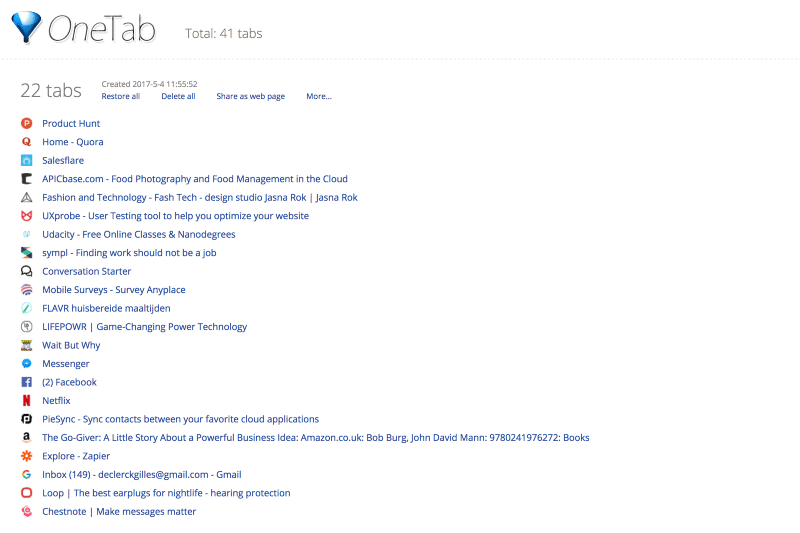Delete all tabs in this group

(178, 96)
